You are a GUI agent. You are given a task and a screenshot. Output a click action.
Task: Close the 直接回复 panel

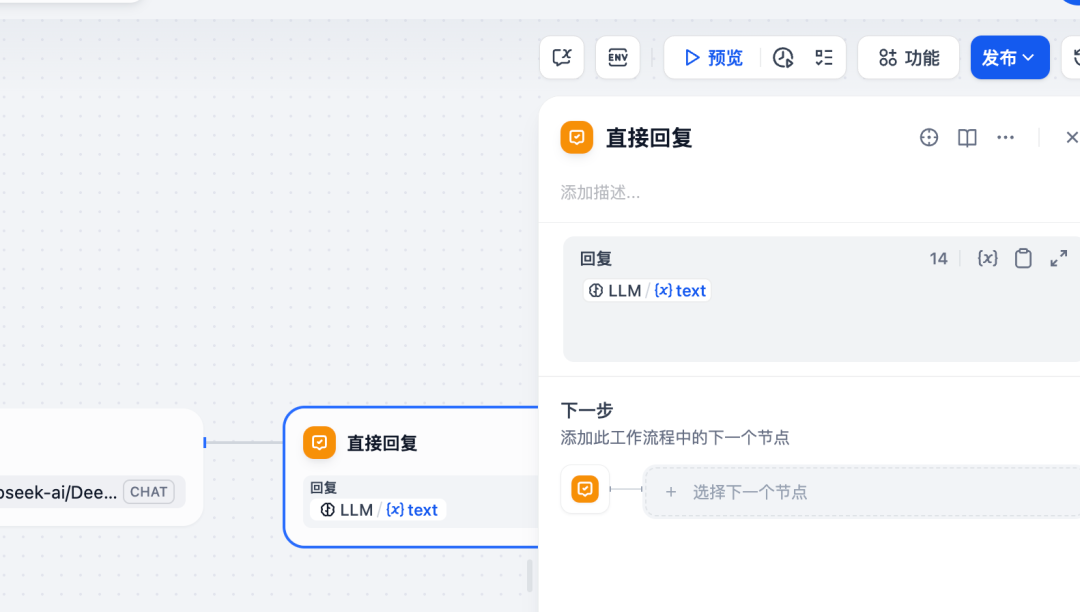coord(1072,137)
